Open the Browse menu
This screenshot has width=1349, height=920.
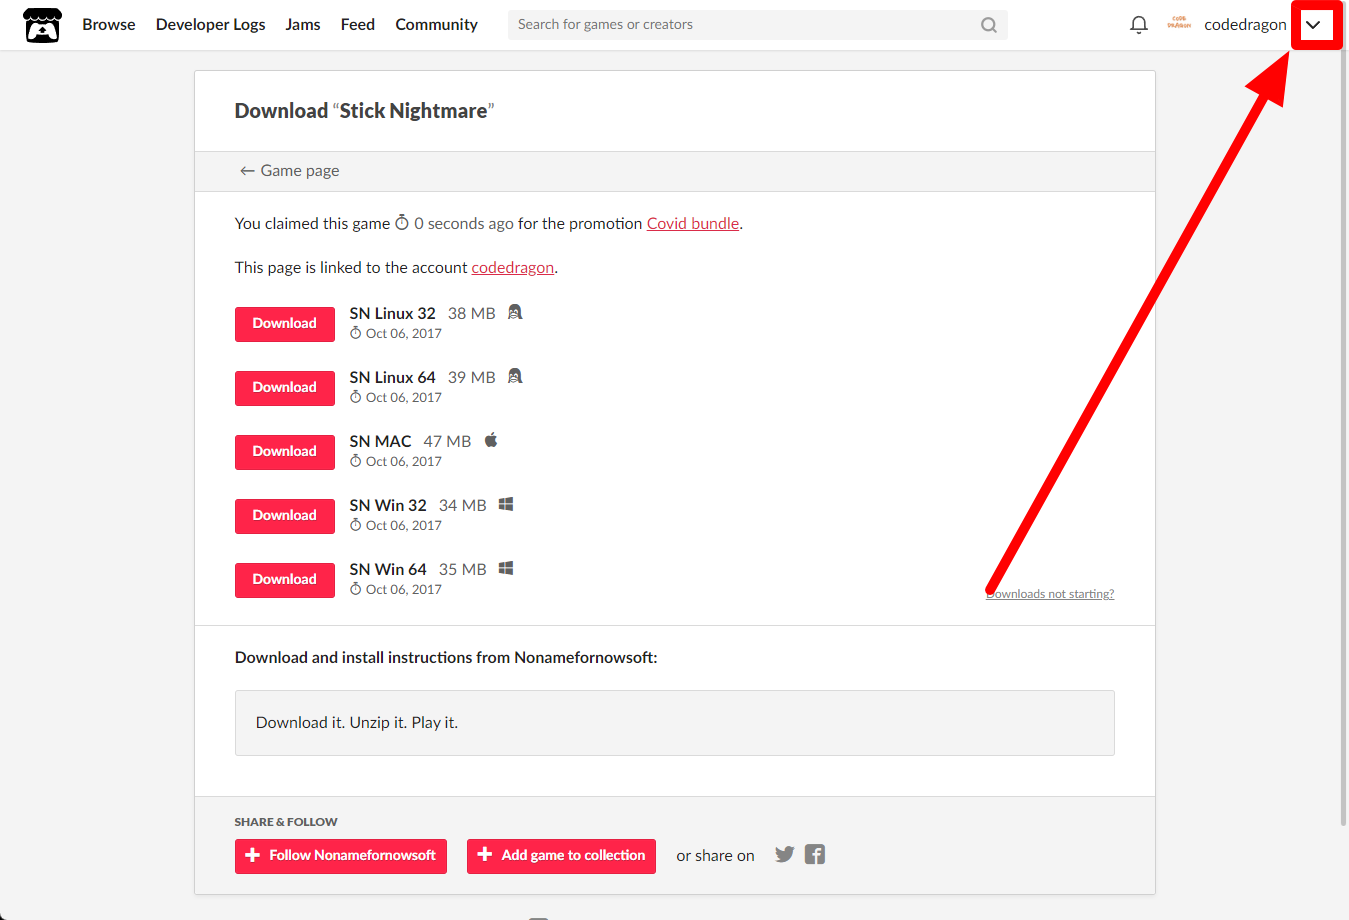point(109,25)
